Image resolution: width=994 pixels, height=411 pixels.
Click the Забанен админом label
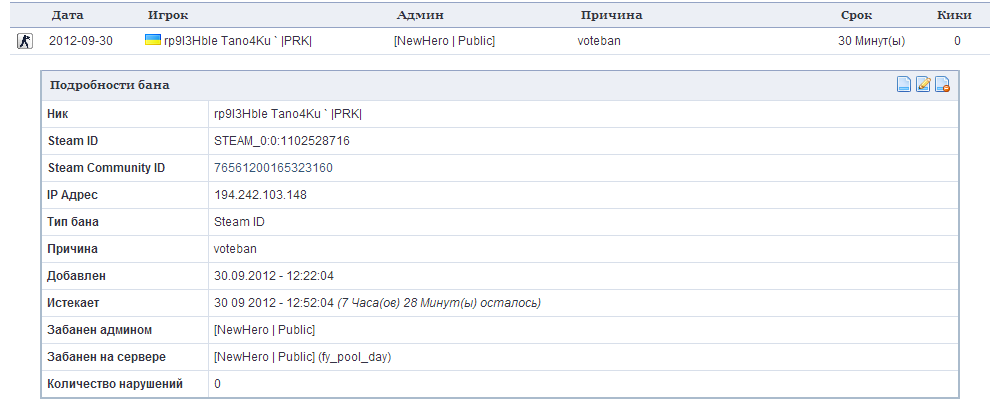point(100,330)
